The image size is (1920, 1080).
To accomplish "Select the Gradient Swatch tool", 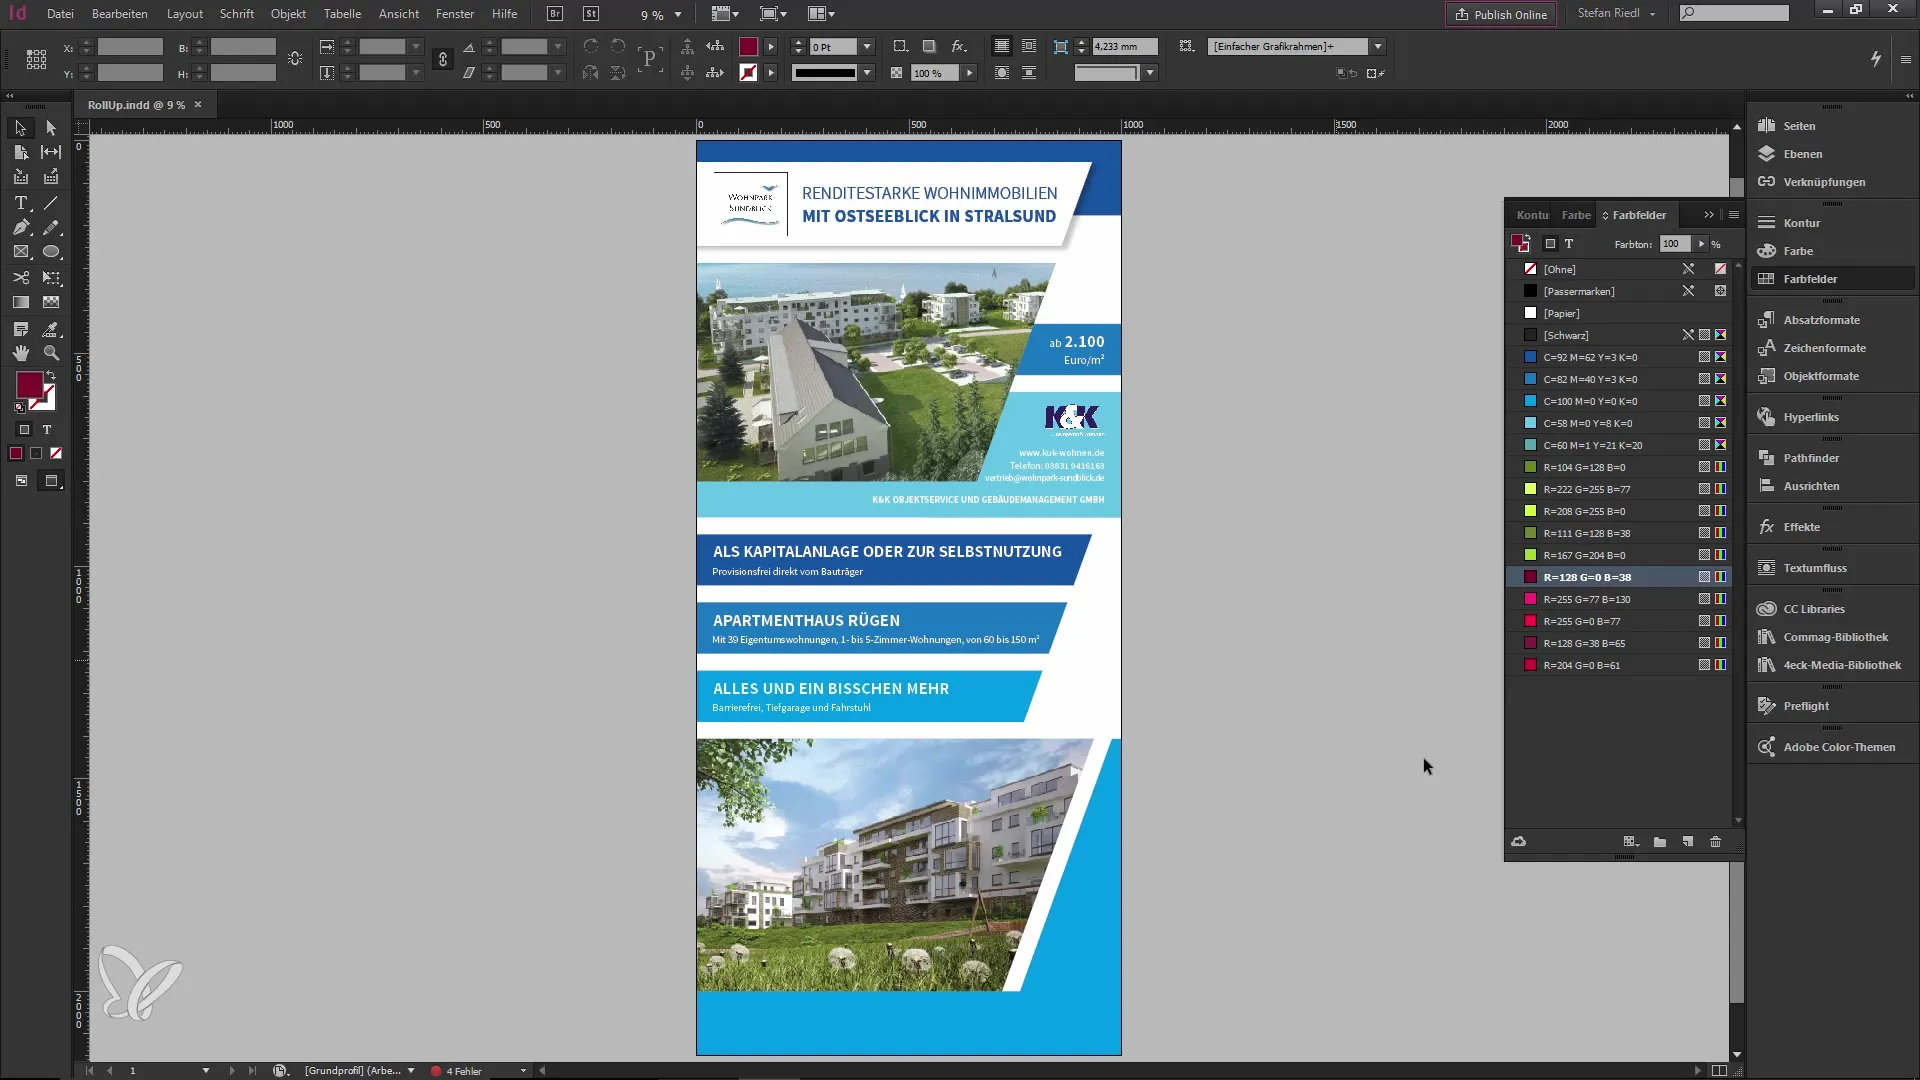I will pos(20,302).
